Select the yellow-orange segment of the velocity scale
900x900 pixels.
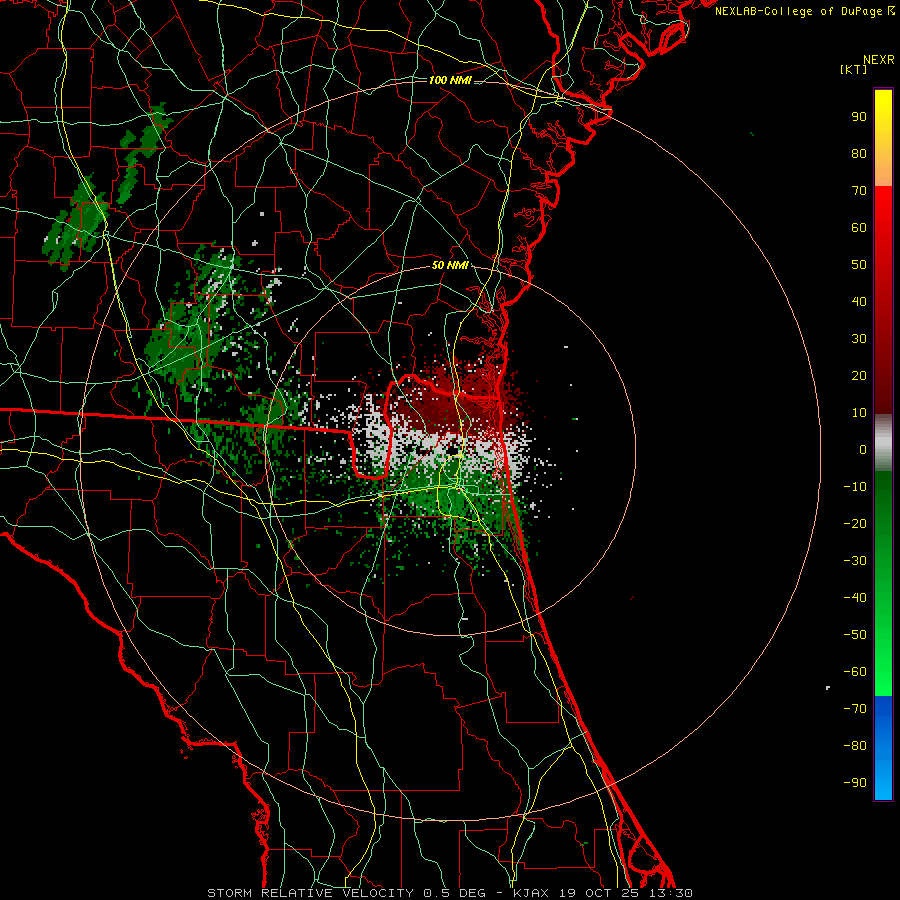point(883,138)
